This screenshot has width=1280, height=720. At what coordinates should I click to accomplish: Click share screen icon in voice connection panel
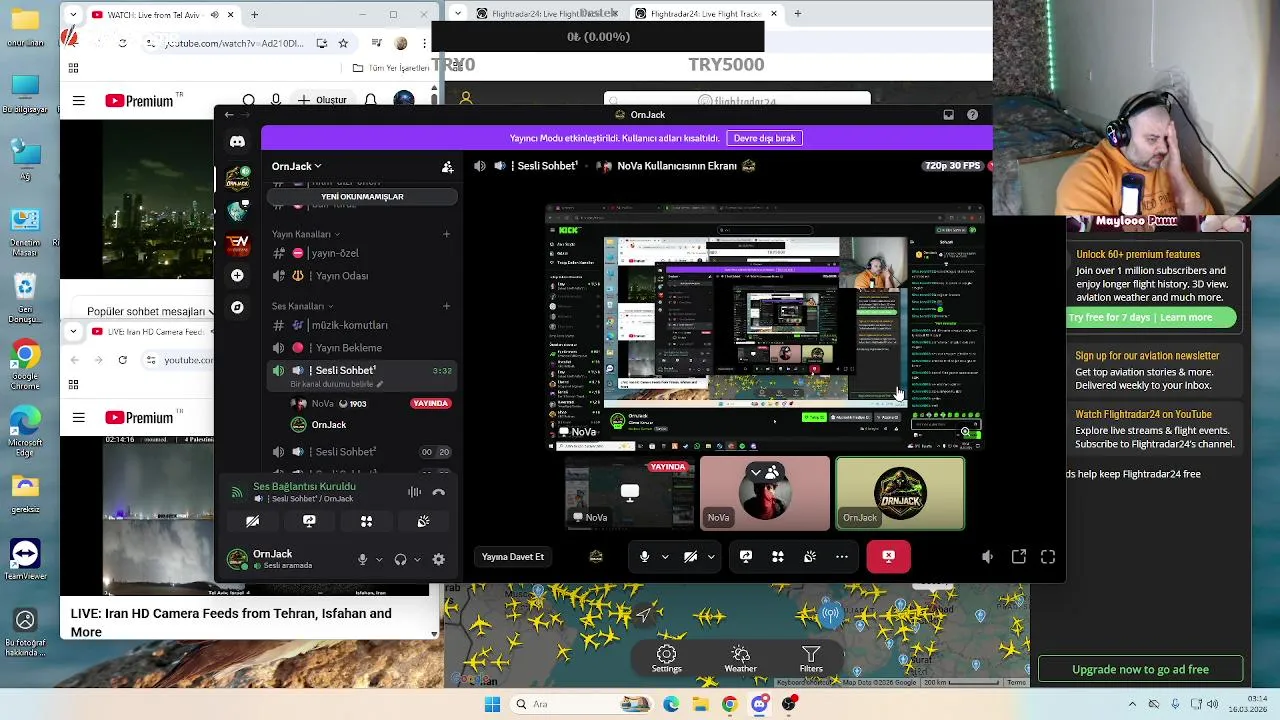pos(309,521)
